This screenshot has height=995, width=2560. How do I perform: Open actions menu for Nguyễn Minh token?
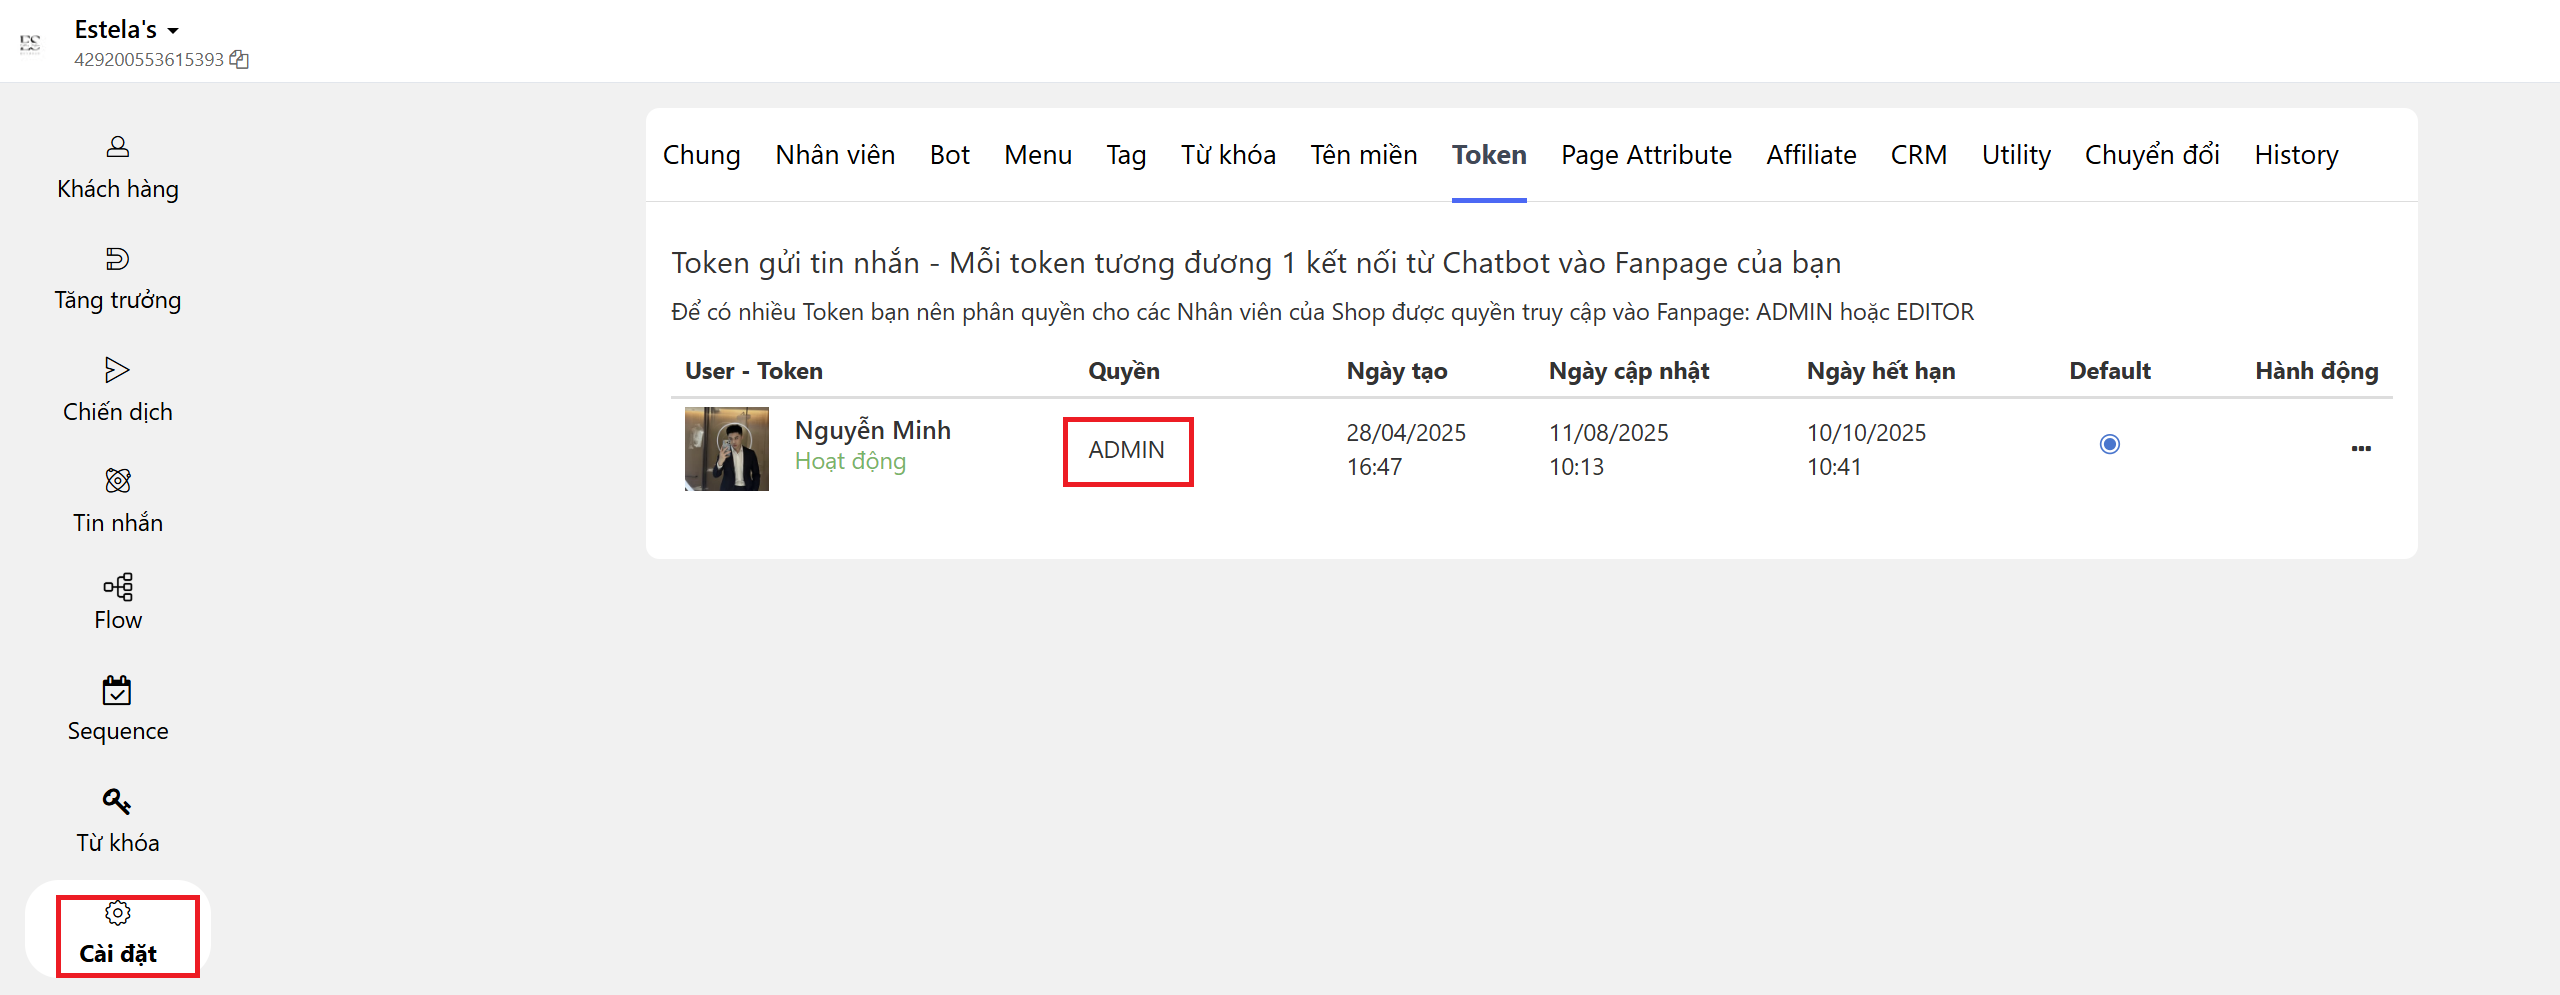click(x=2360, y=448)
